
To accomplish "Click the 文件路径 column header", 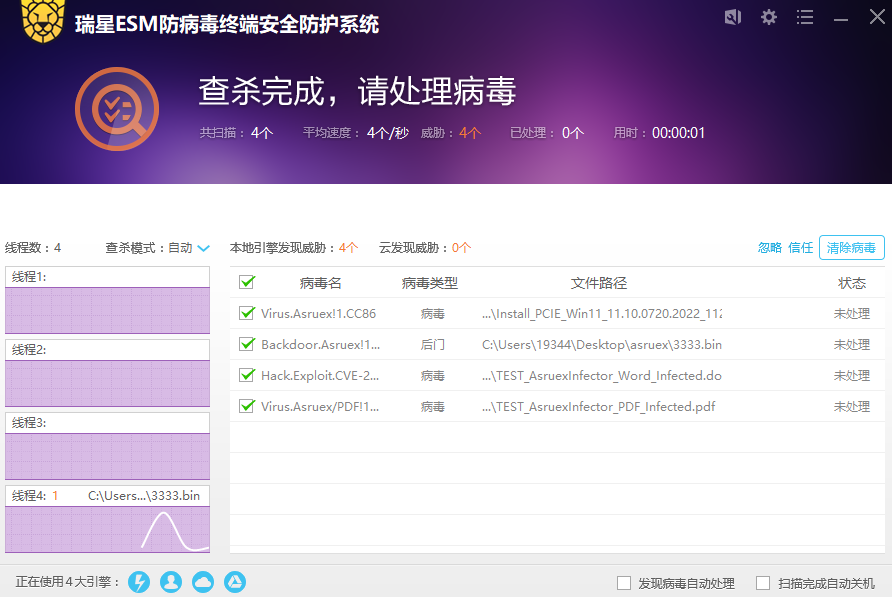I will click(x=598, y=283).
